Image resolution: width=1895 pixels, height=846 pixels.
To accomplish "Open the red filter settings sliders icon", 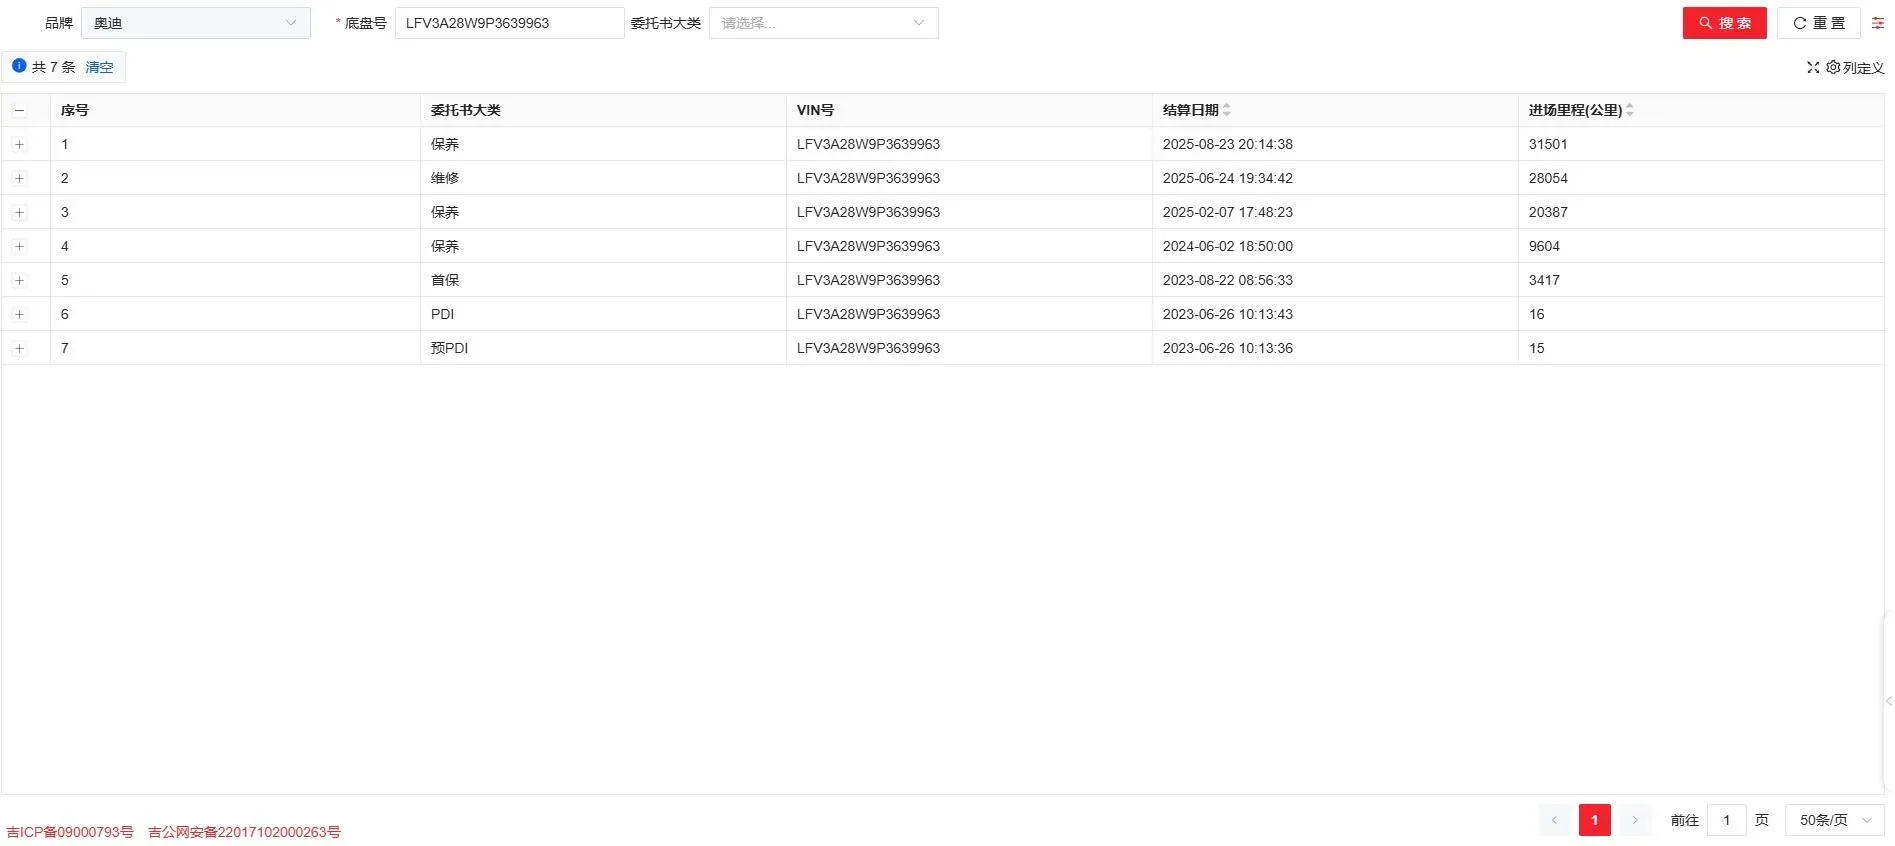I will coord(1877,23).
